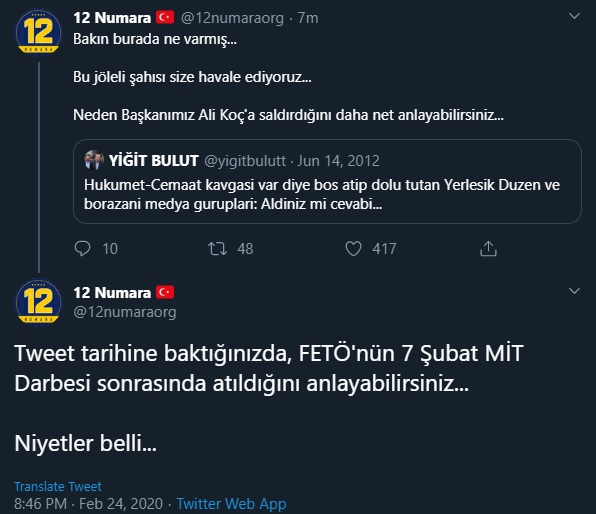Viewport: 596px width, 514px height.
Task: Open second tweet's 12 Numara profile avatar
Action: (38, 302)
